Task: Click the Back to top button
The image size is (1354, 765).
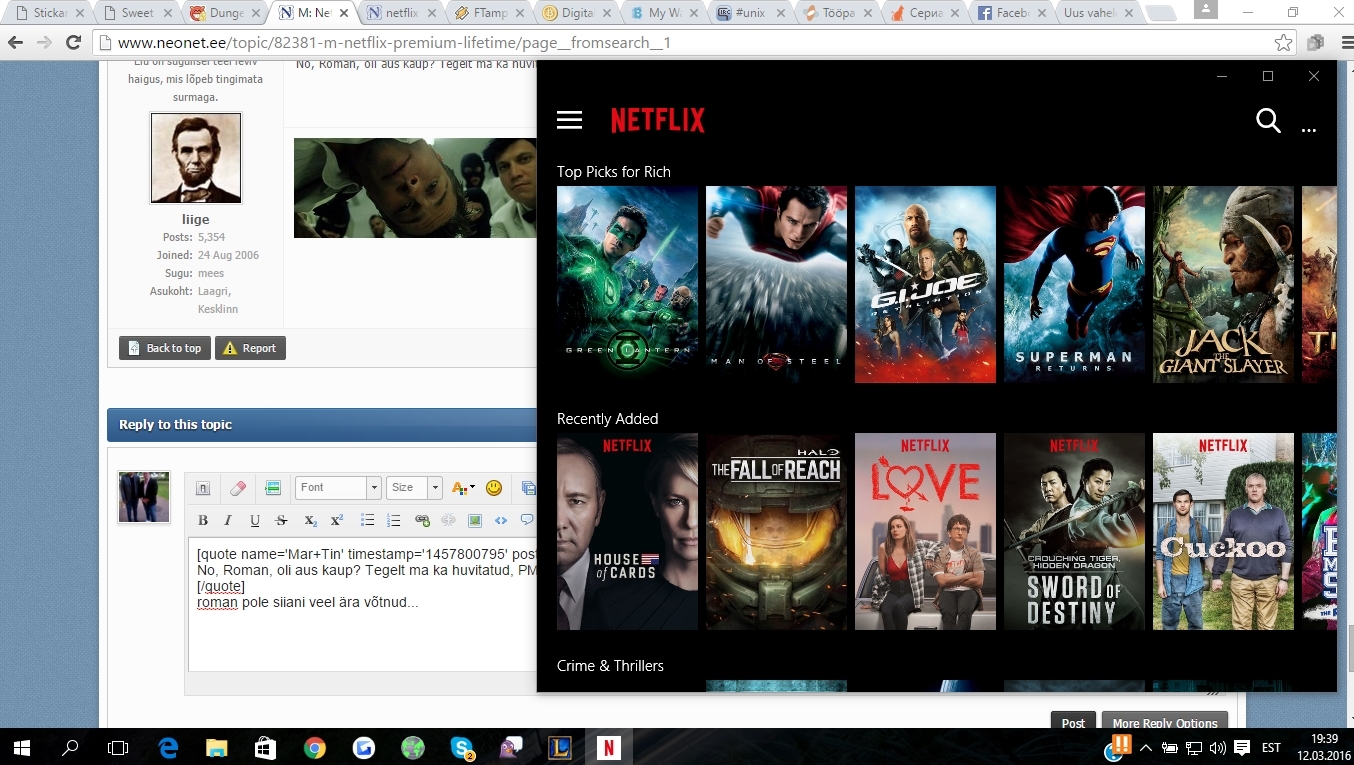Action: click(165, 348)
